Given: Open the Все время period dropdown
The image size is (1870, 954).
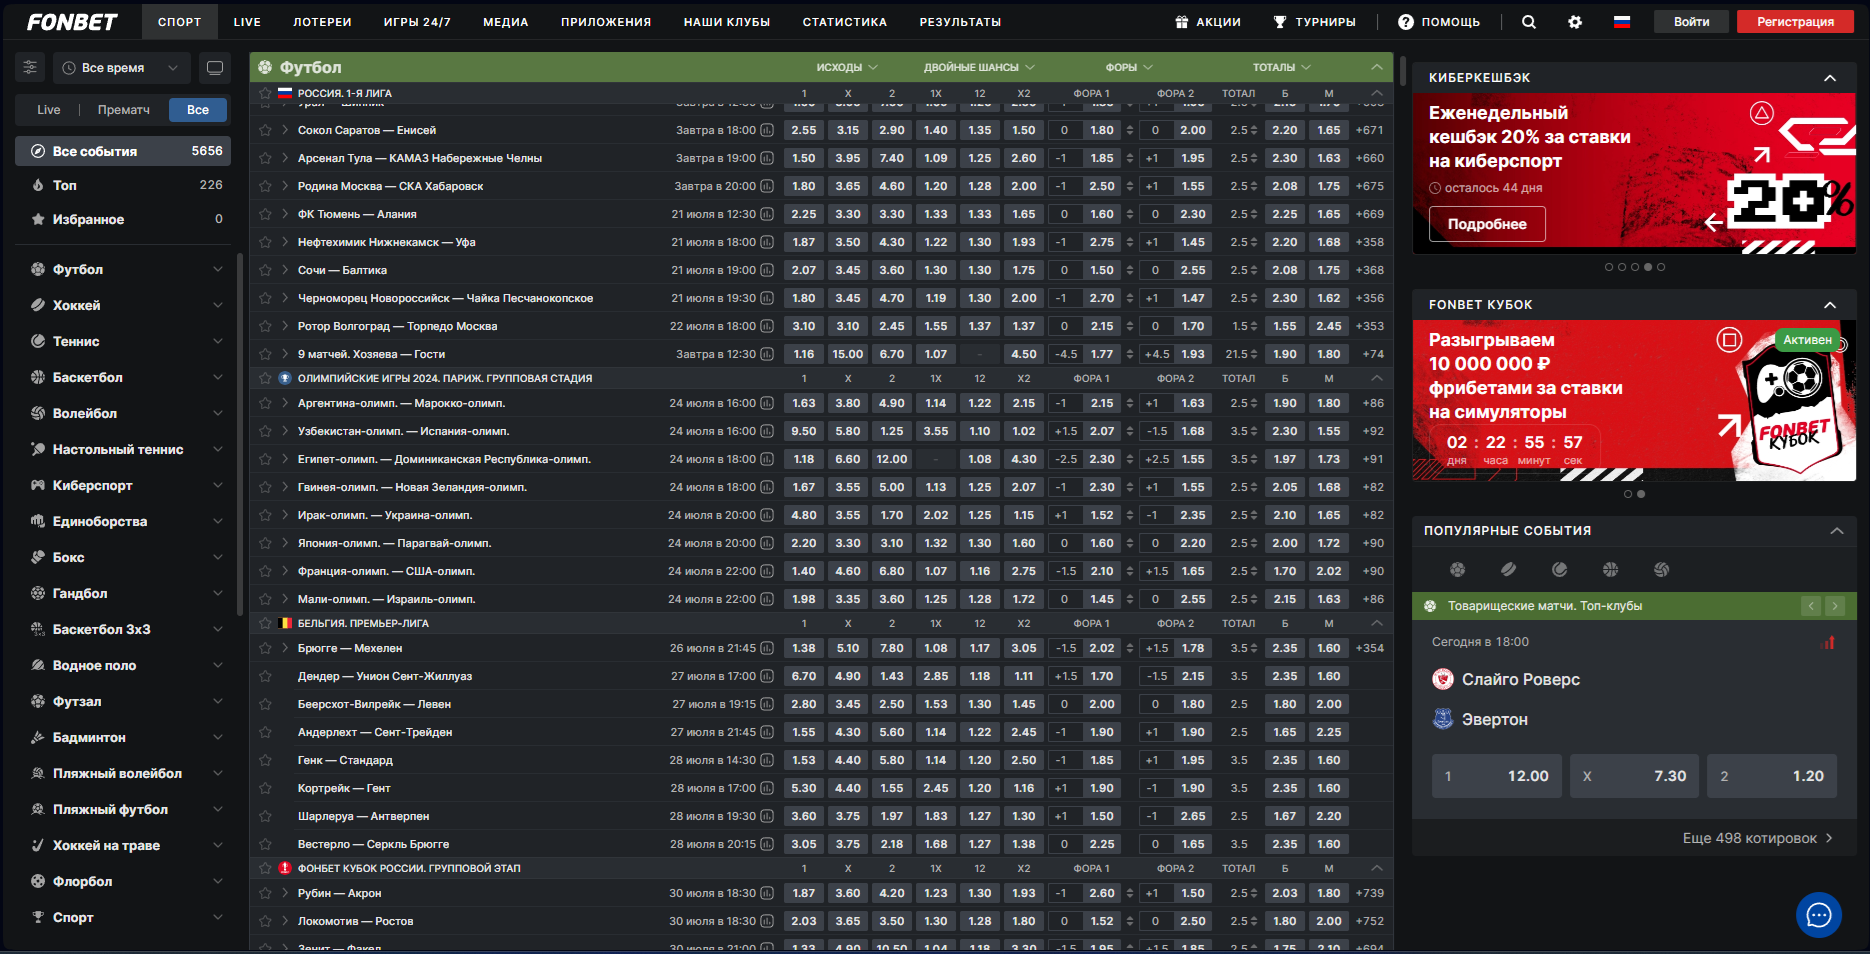Looking at the screenshot, I should point(121,67).
